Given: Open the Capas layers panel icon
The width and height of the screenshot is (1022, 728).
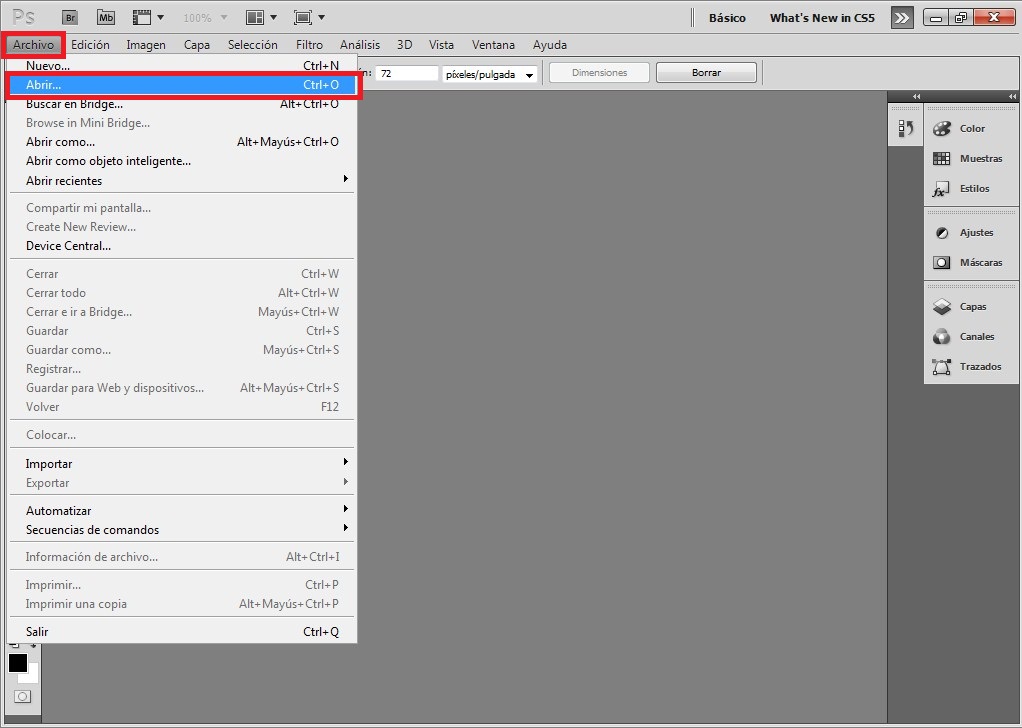Looking at the screenshot, I should click(x=941, y=306).
